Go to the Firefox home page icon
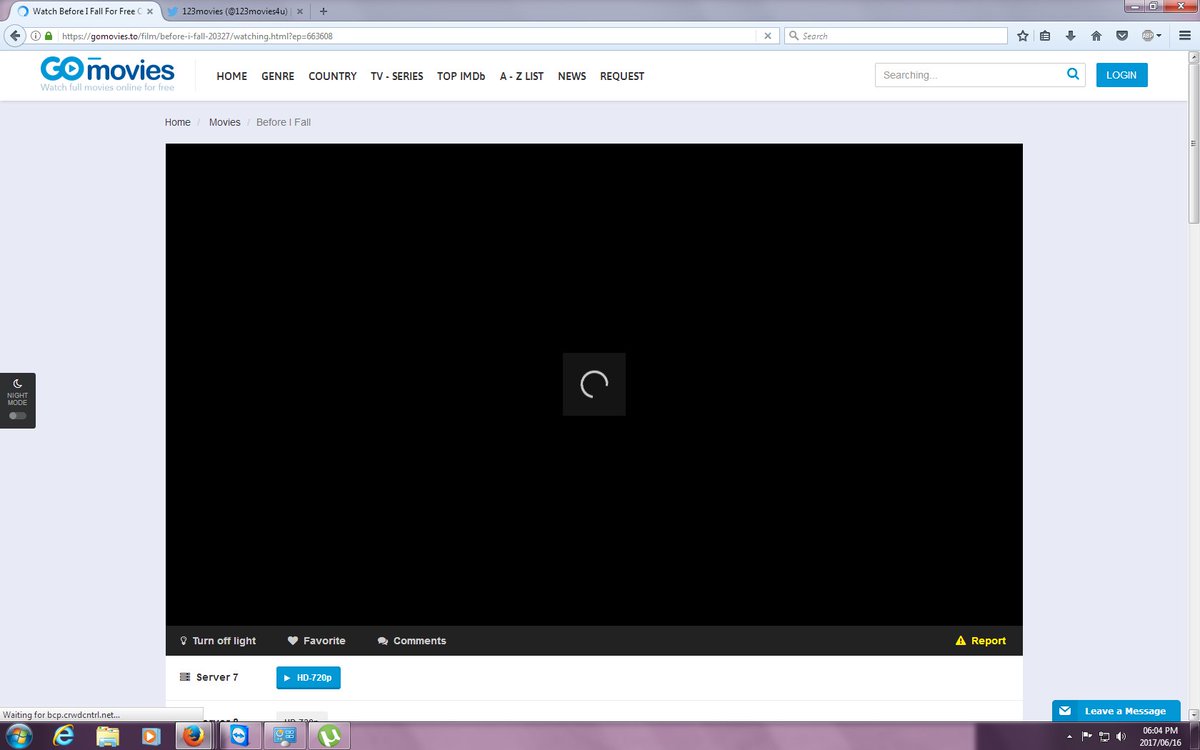The width and height of the screenshot is (1200, 750). pos(1096,36)
